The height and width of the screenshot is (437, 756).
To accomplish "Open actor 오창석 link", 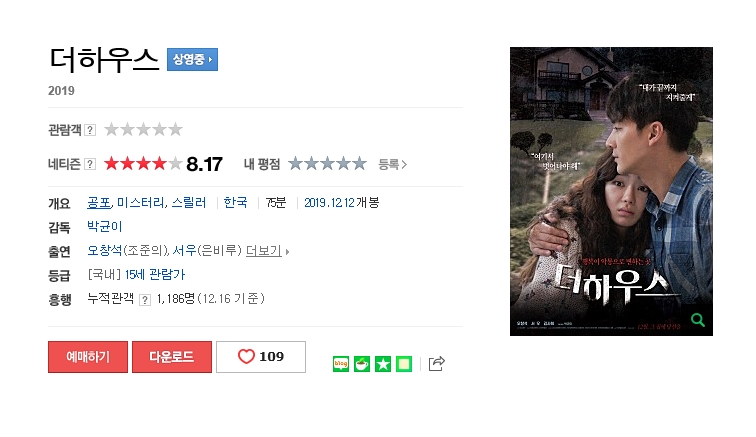I will 105,250.
